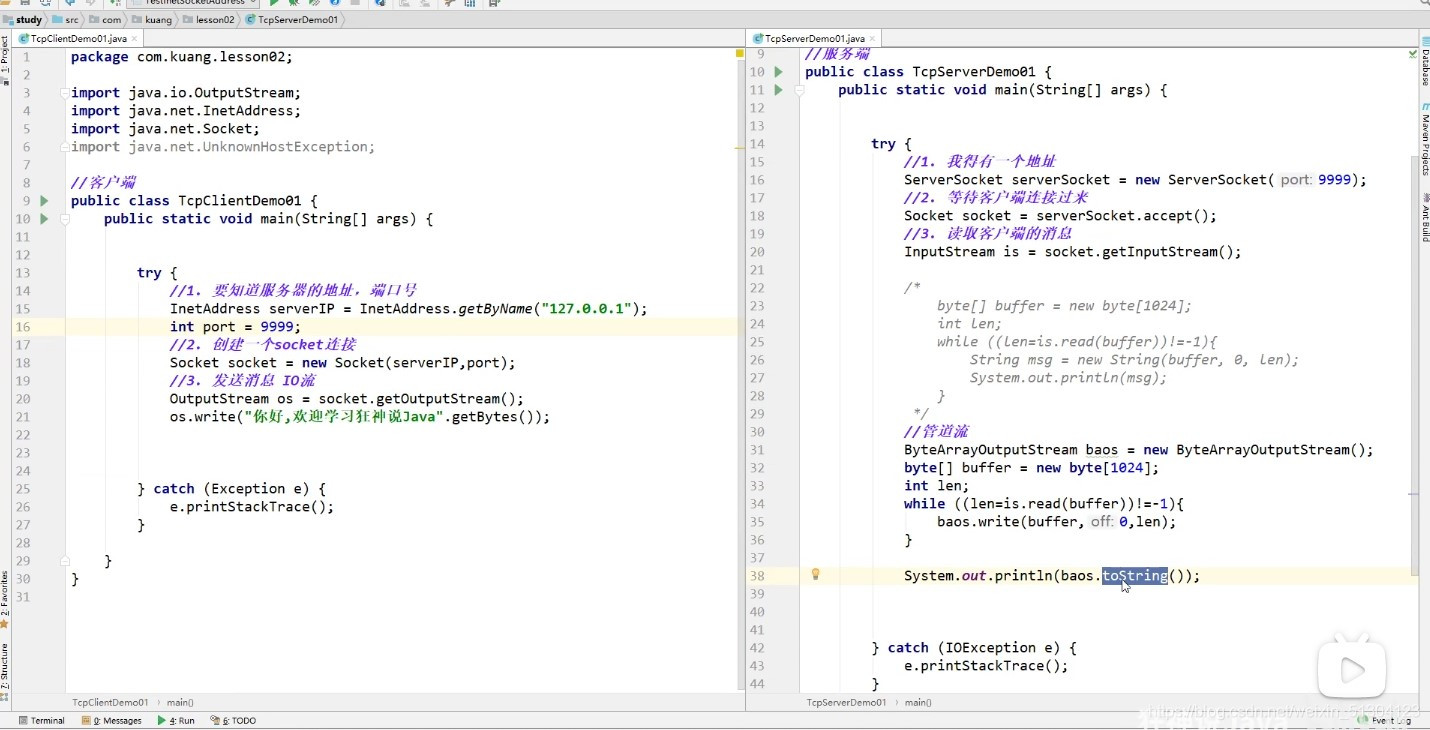Collapse server main method fold at line 11

click(x=798, y=90)
